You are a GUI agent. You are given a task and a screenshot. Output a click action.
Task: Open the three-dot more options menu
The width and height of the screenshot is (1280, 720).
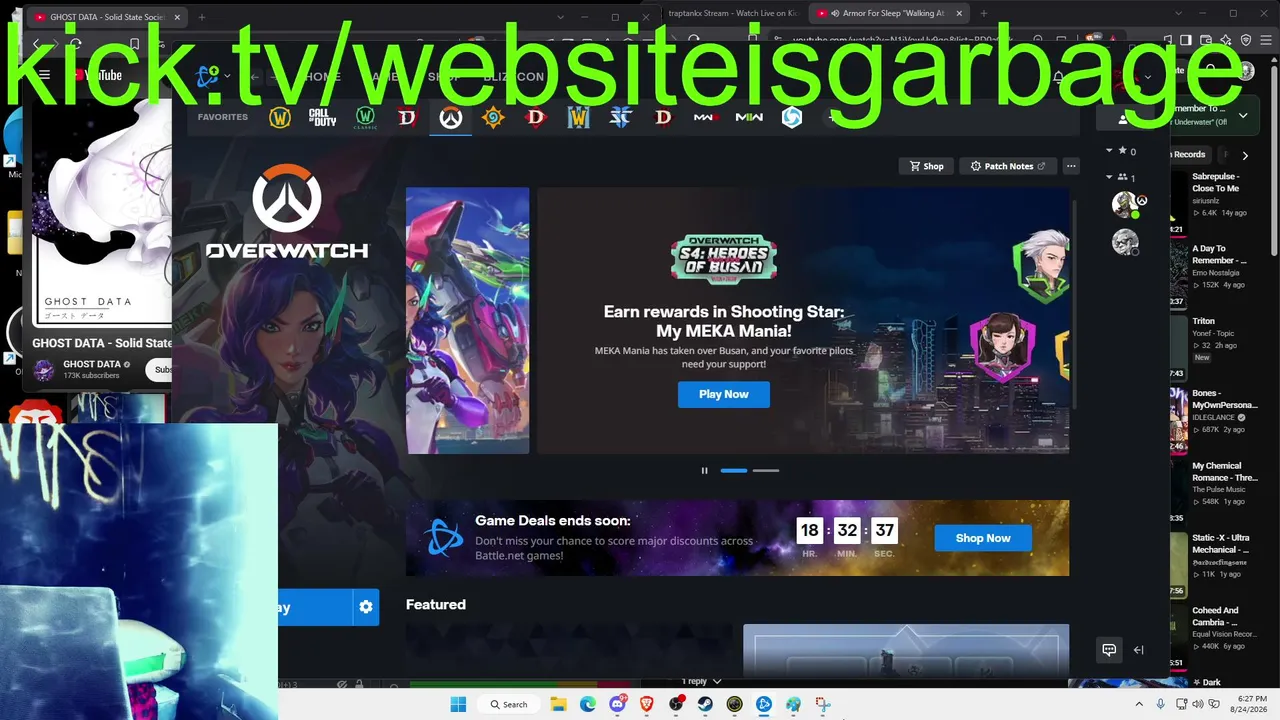[1071, 166]
